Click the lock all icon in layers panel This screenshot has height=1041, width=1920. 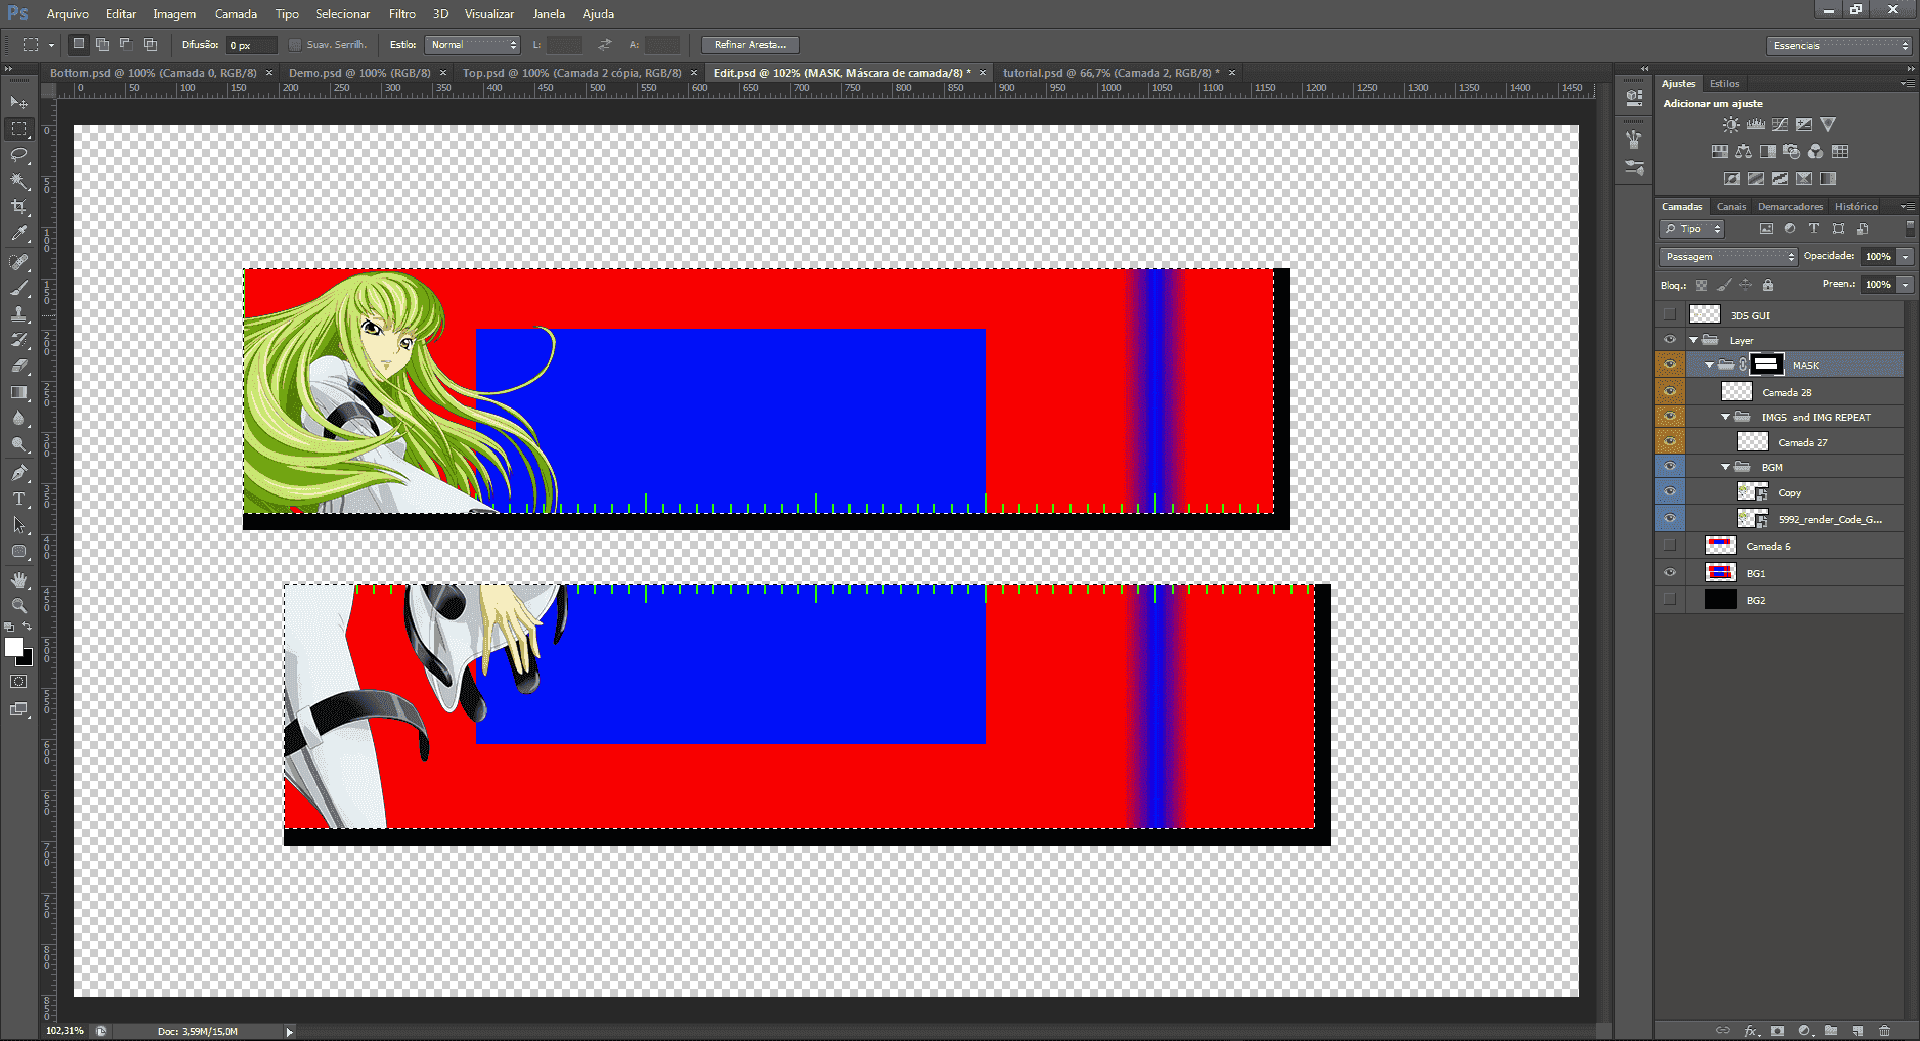coord(1768,285)
